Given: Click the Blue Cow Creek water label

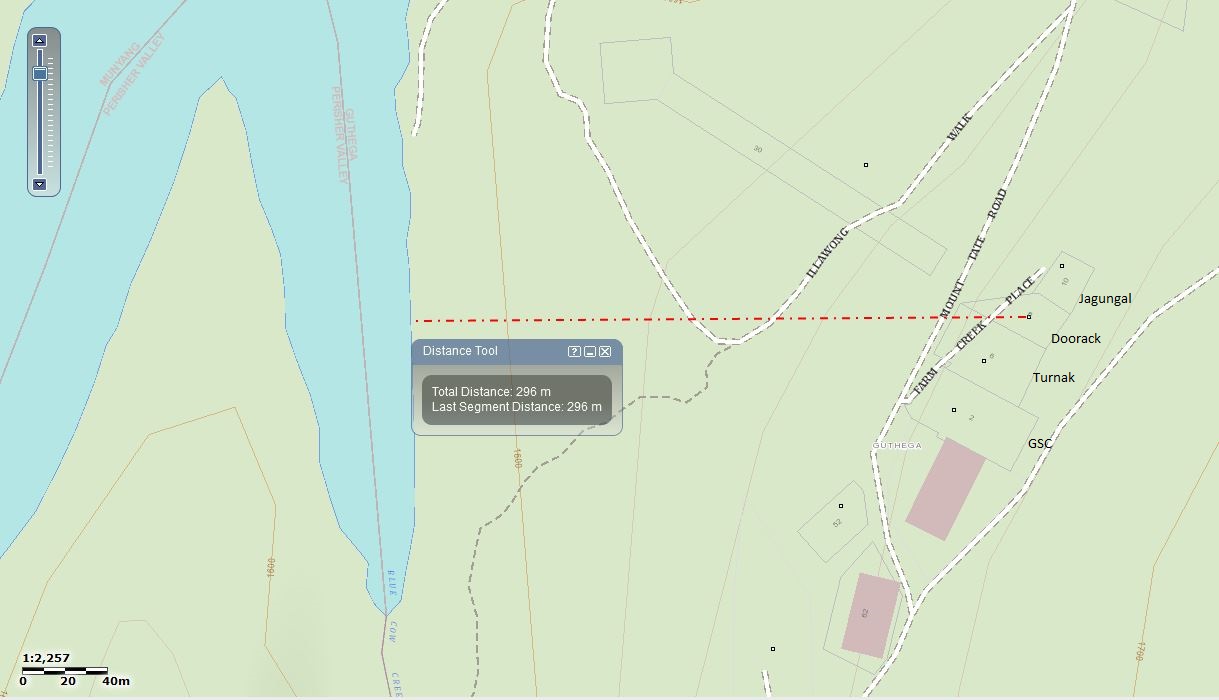Looking at the screenshot, I should 393,629.
